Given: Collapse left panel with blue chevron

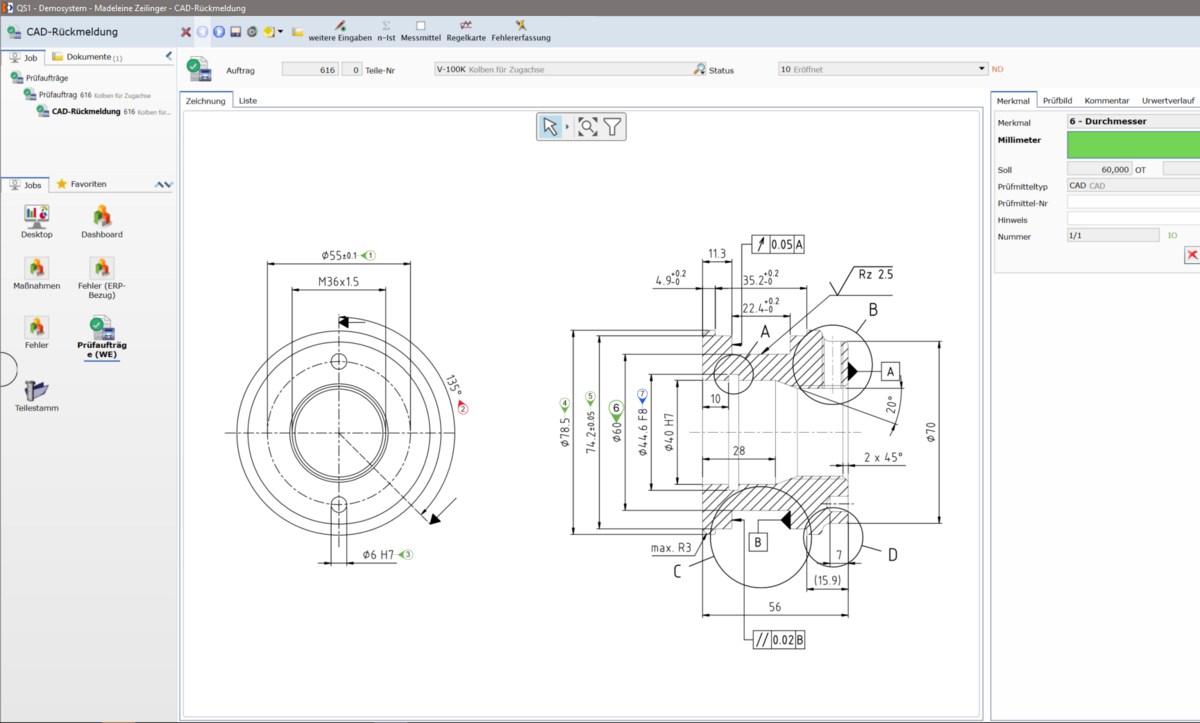Looking at the screenshot, I should [169, 56].
